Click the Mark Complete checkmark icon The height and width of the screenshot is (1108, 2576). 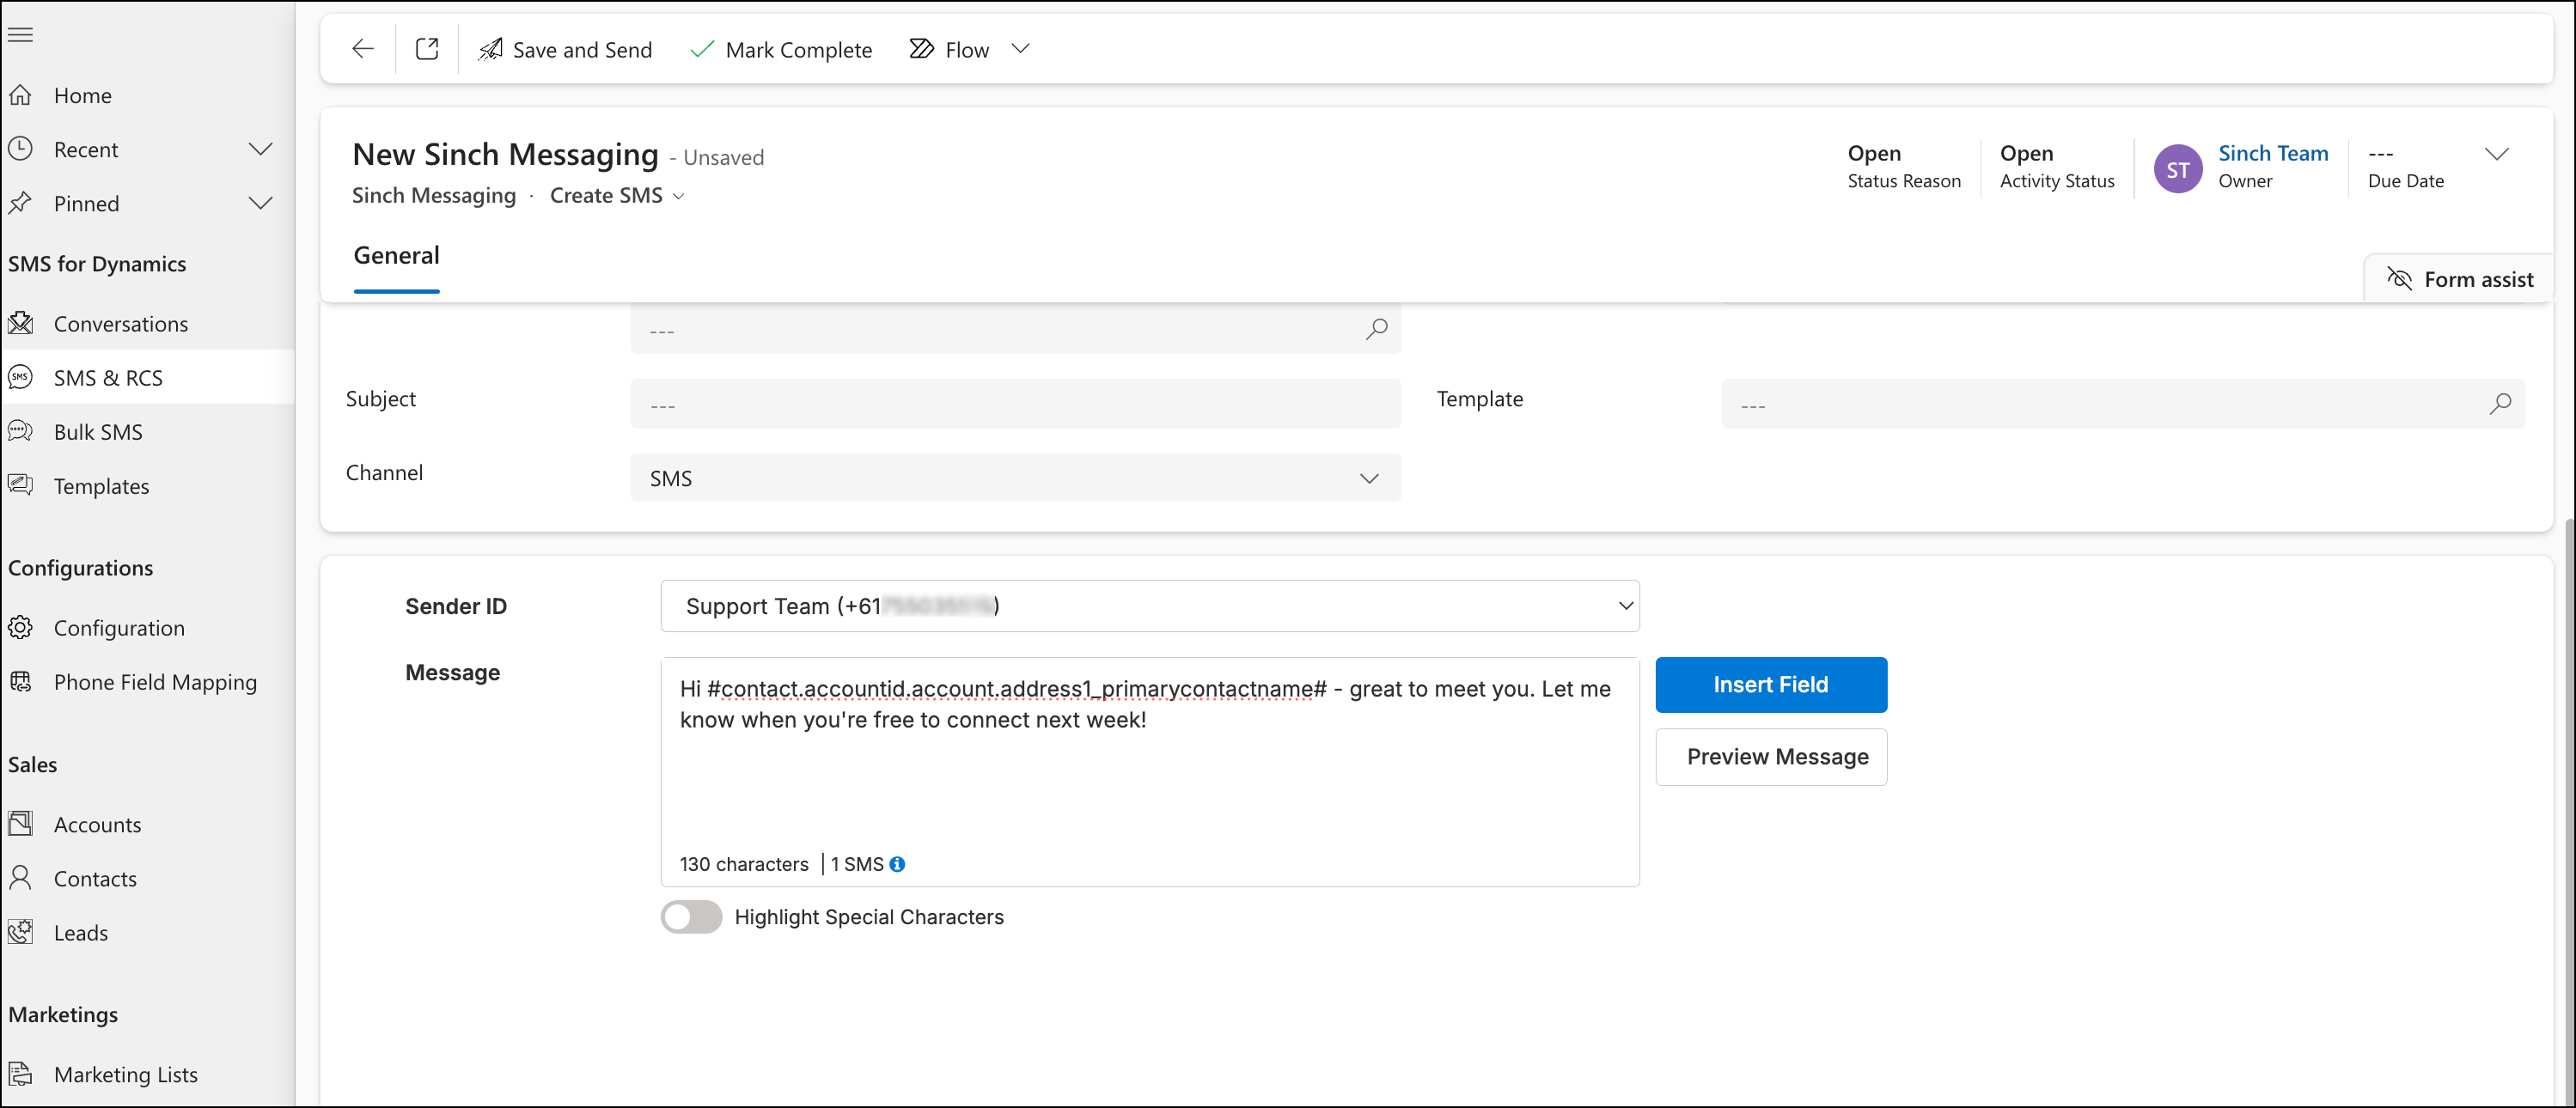point(702,49)
